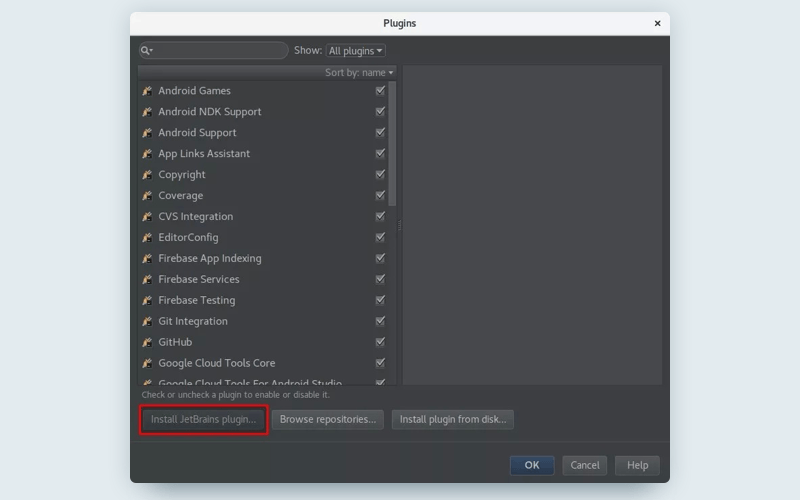This screenshot has height=500, width=800.
Task: Close the Plugins dialog window
Action: point(657,23)
